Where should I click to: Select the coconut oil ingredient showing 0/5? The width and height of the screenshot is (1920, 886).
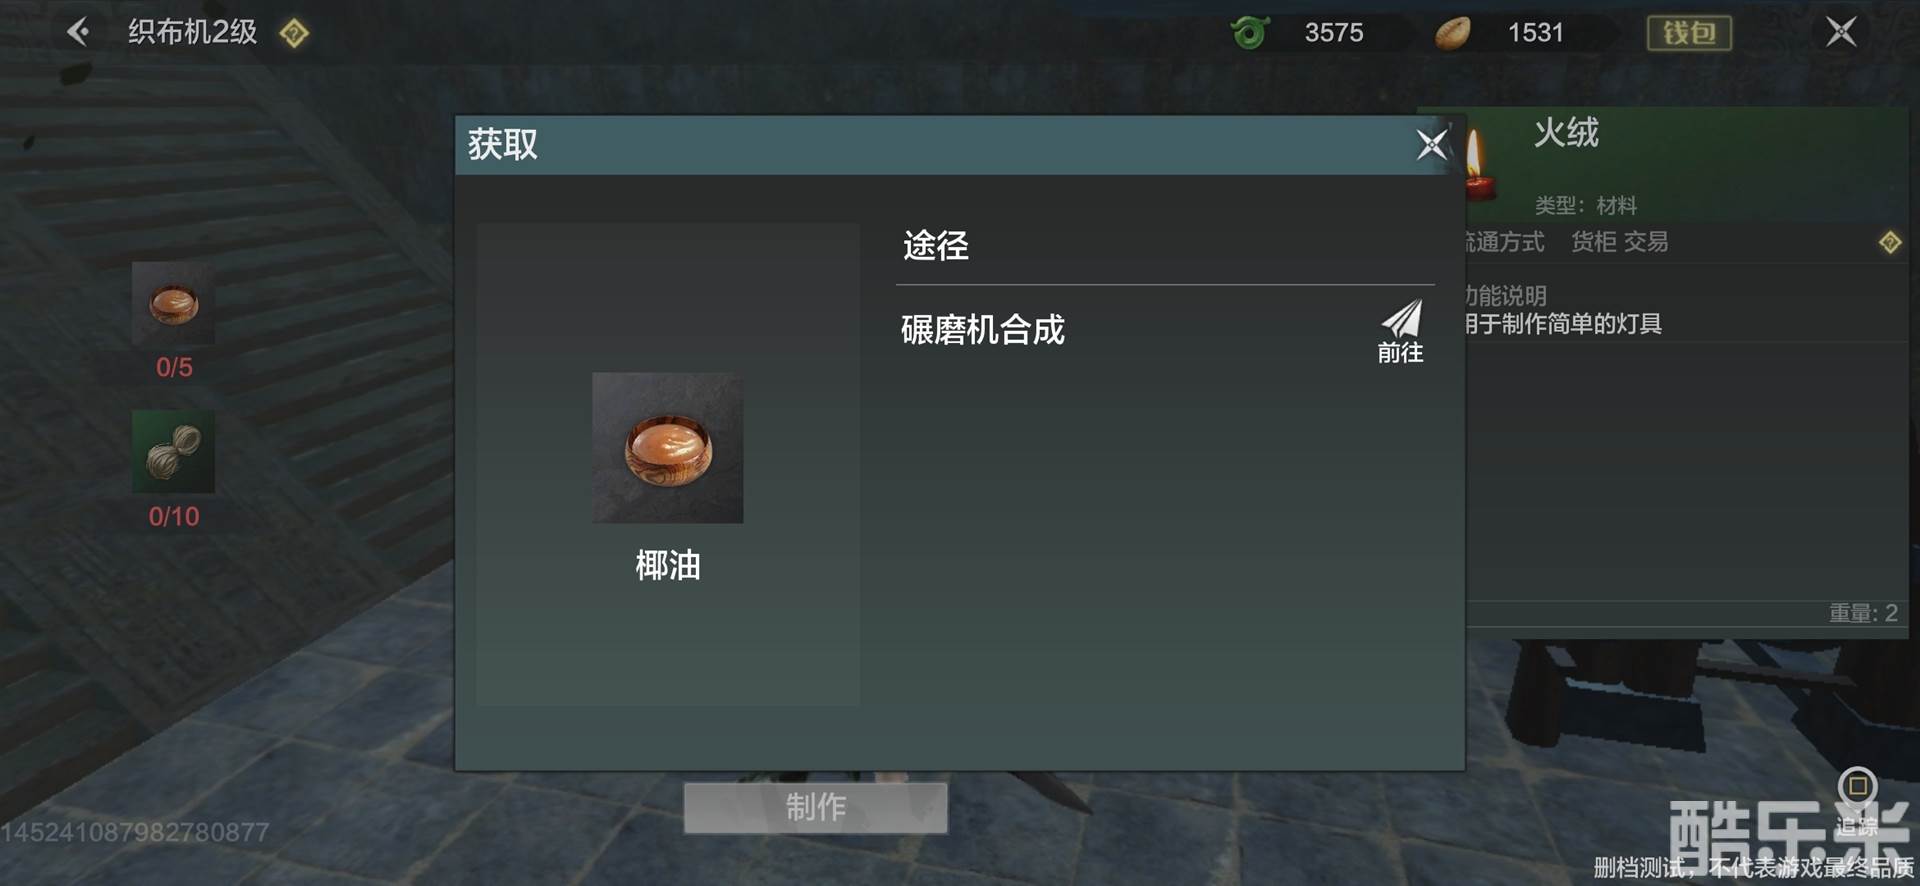pyautogui.click(x=173, y=304)
